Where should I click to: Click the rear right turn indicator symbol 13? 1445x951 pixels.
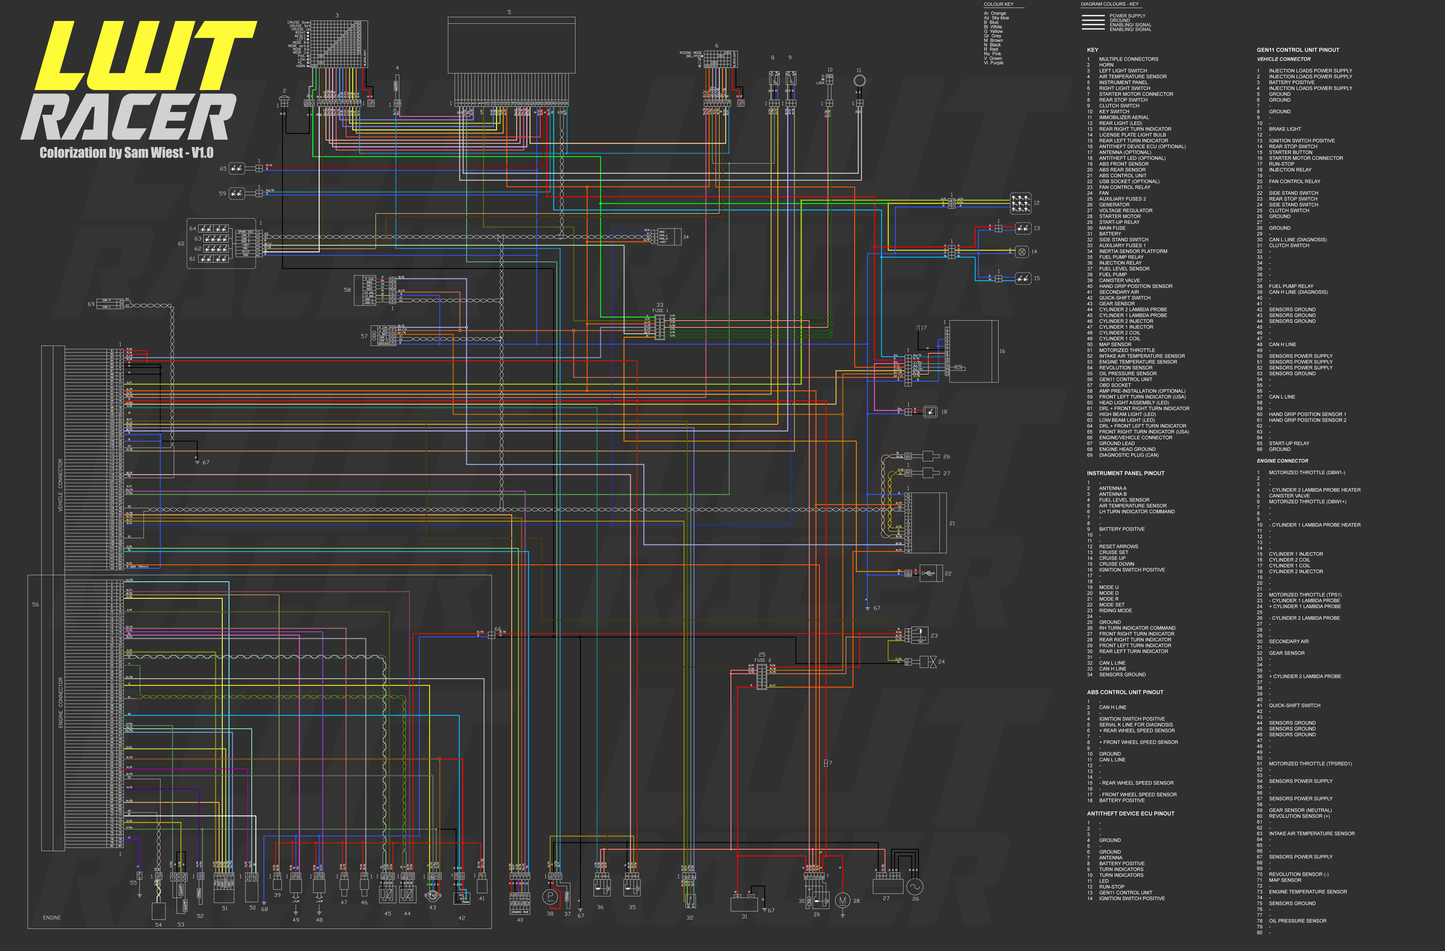1021,228
